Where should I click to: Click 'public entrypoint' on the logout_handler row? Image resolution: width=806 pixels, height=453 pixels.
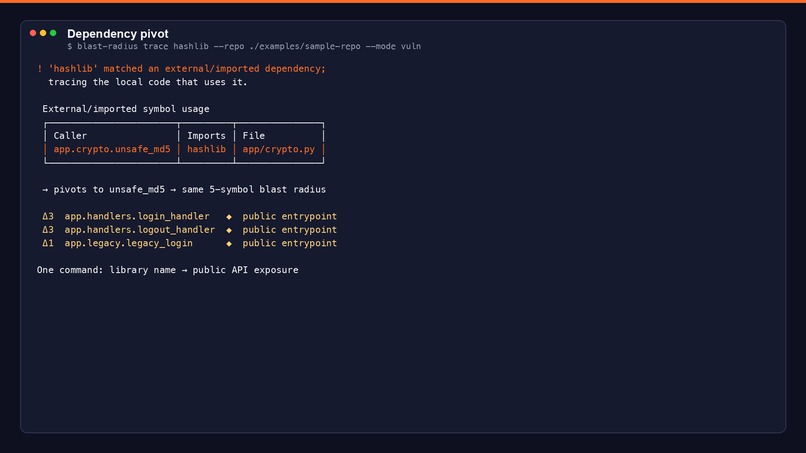290,230
